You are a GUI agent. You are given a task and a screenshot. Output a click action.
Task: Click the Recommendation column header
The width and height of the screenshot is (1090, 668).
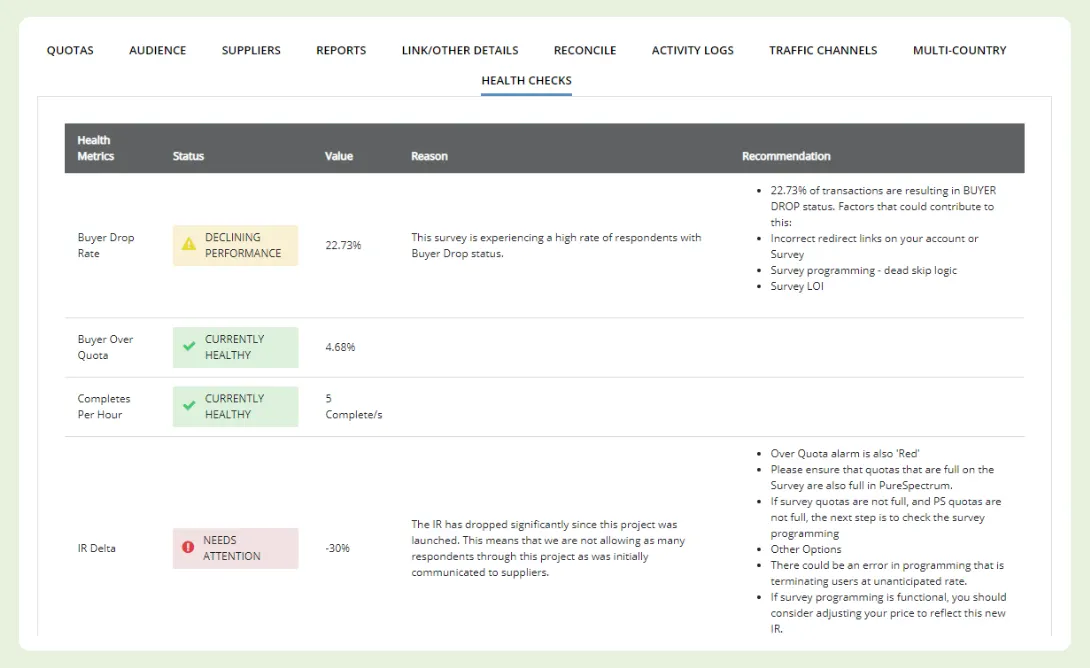click(787, 156)
